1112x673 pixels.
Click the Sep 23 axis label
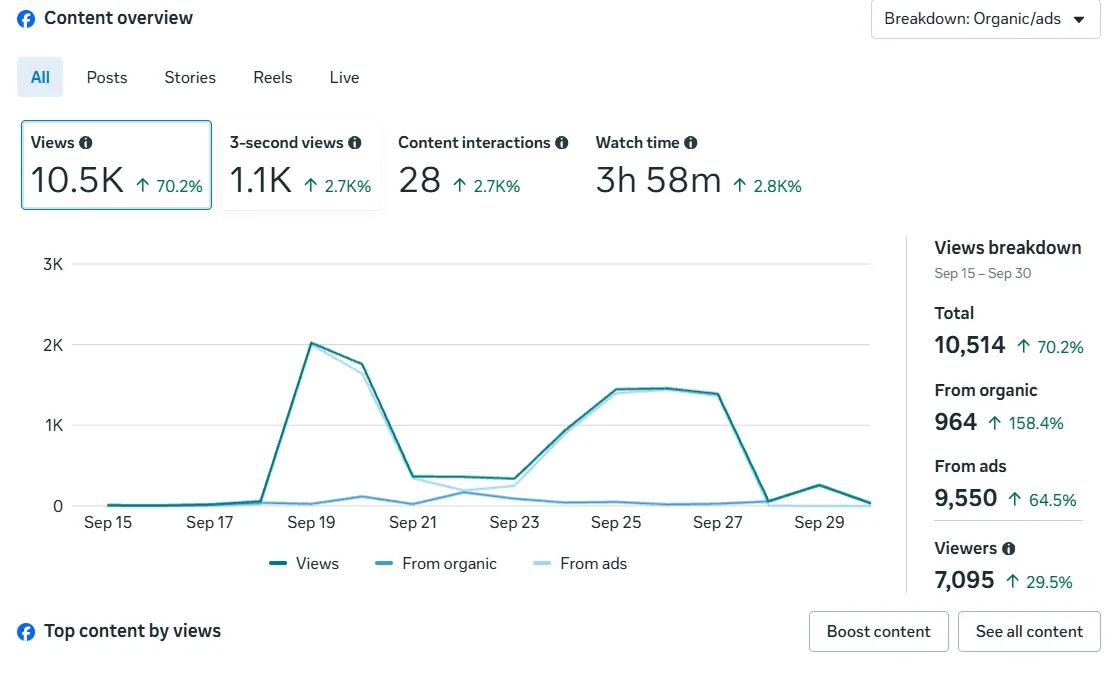[514, 523]
